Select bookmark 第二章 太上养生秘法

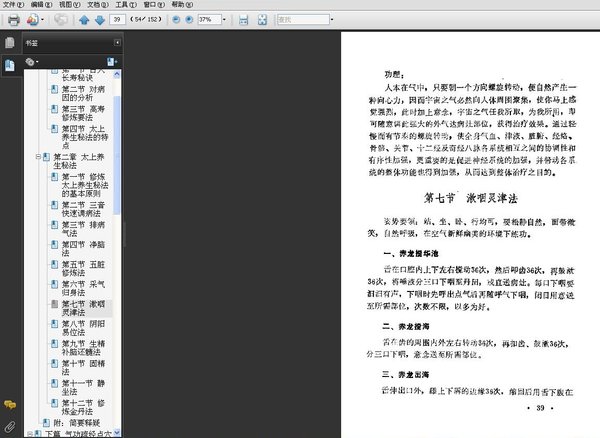[78, 161]
